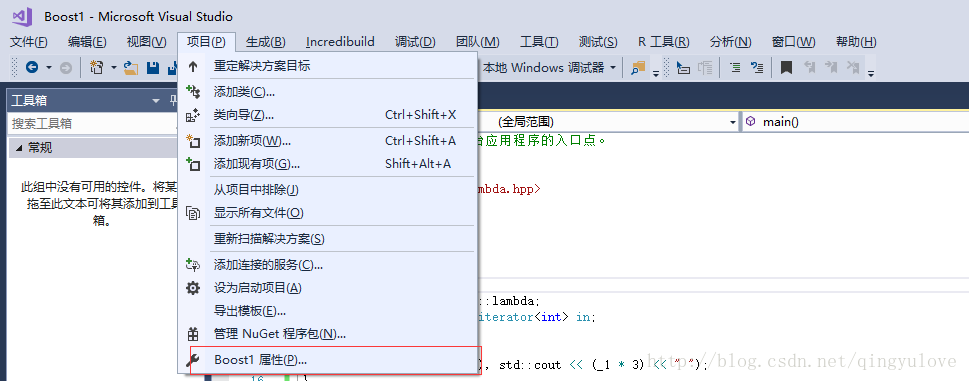
Task: Click the Save floppy disk icon
Action: coord(153,67)
